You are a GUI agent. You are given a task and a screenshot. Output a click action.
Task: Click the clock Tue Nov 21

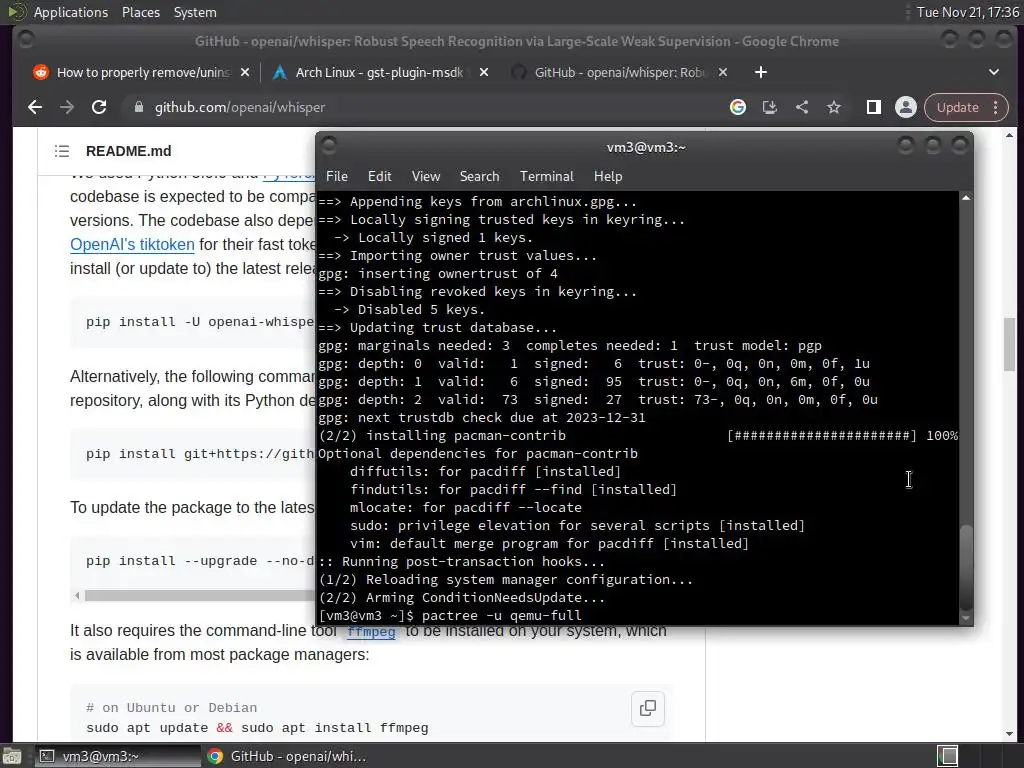[x=967, y=12]
